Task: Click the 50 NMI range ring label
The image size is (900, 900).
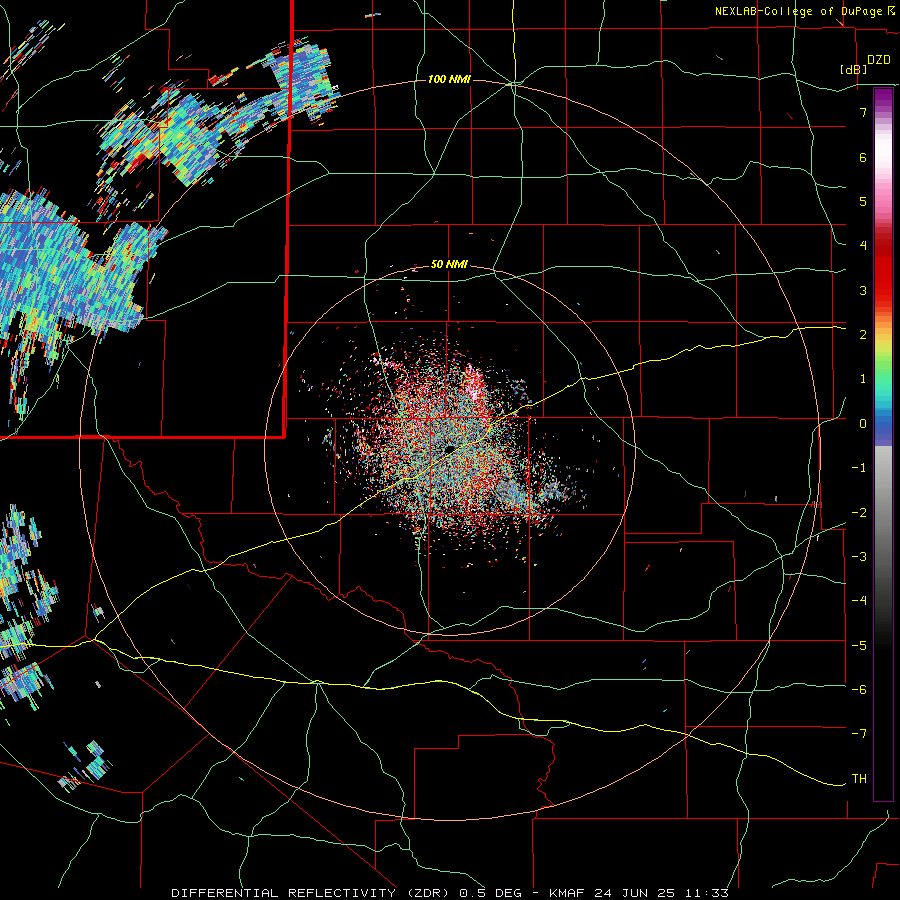Action: coord(449,265)
